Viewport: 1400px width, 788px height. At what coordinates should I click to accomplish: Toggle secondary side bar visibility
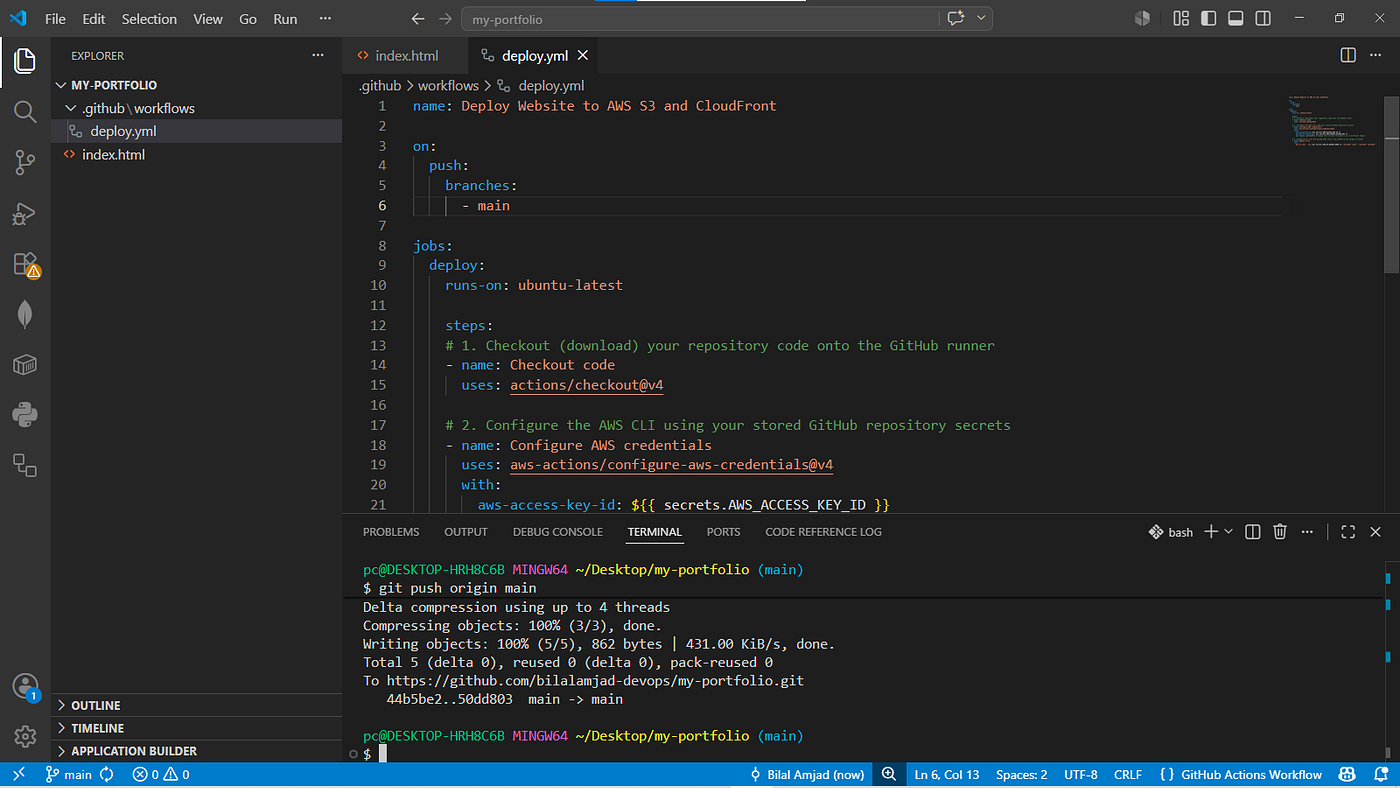tap(1263, 18)
